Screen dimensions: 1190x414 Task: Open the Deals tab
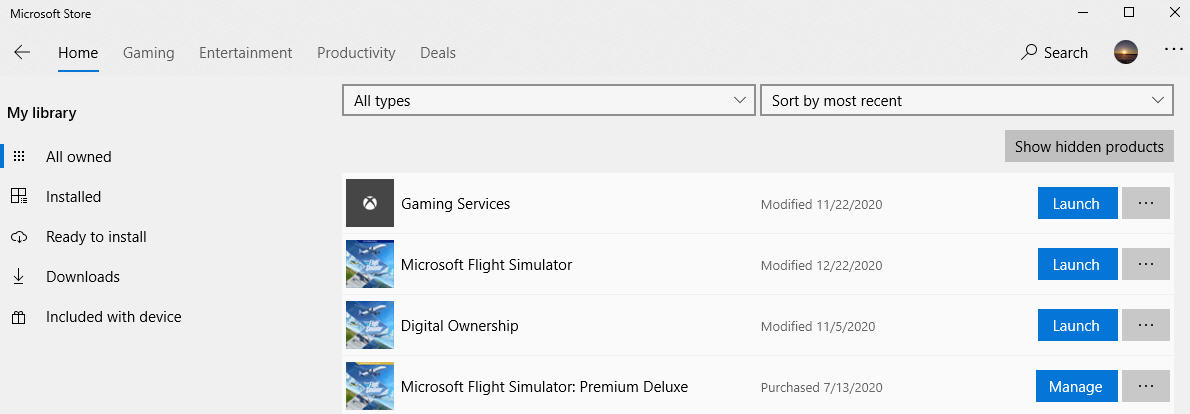click(x=438, y=52)
